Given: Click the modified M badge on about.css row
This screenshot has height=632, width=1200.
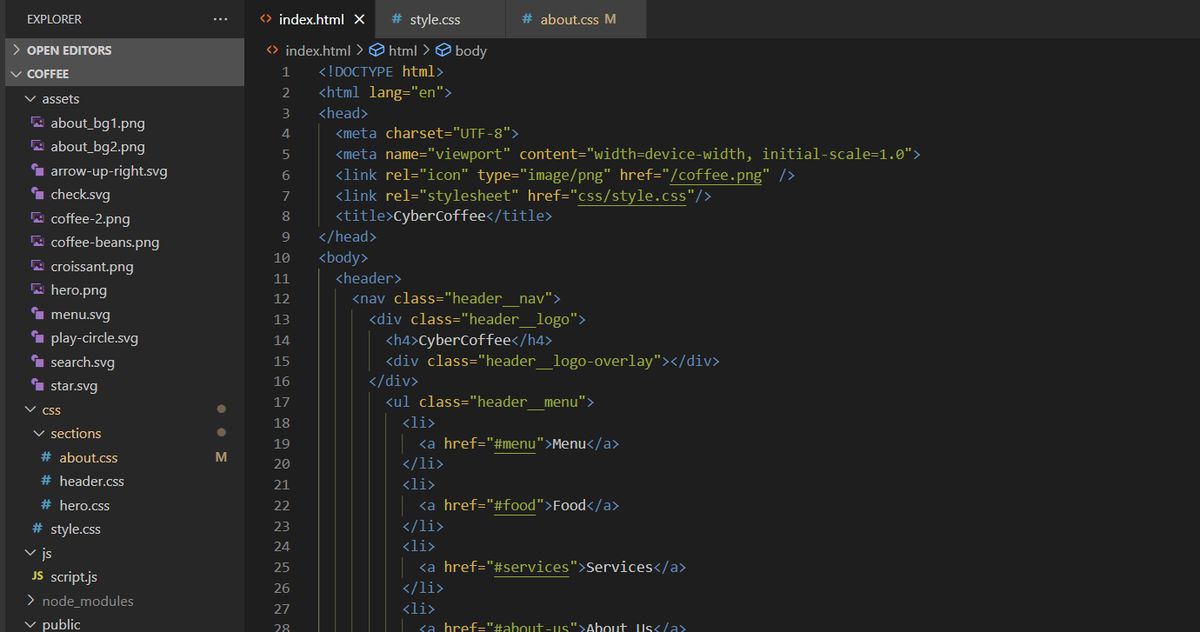Looking at the screenshot, I should coord(221,458).
